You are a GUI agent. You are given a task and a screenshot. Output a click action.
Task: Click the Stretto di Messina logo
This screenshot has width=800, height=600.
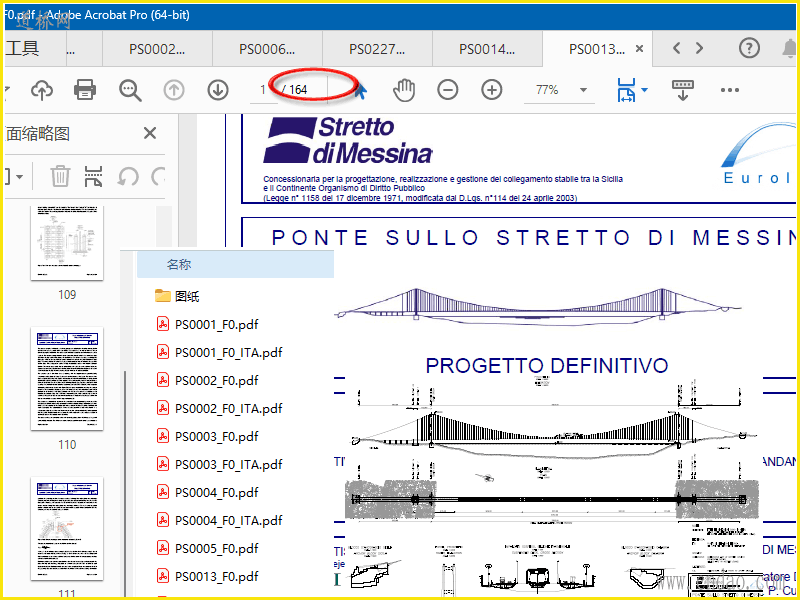(348, 140)
